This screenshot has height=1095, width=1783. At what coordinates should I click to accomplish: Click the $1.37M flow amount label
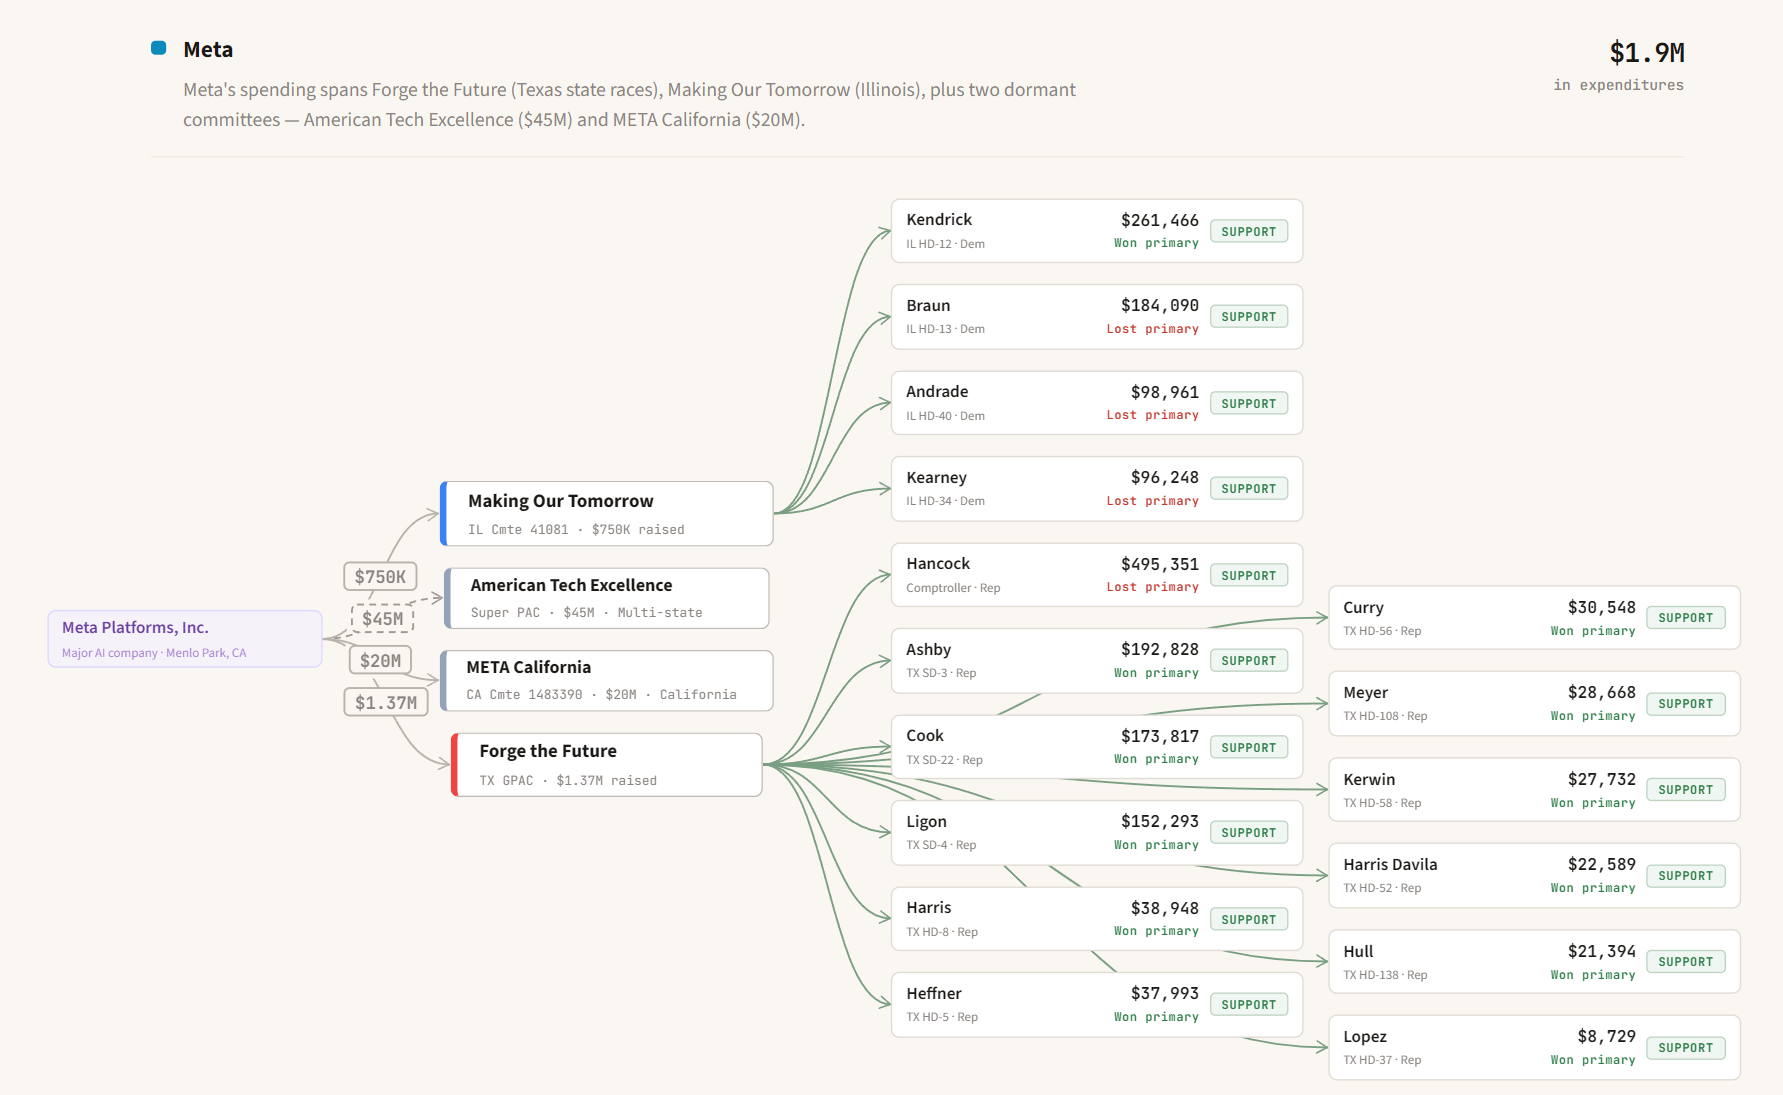(x=386, y=703)
